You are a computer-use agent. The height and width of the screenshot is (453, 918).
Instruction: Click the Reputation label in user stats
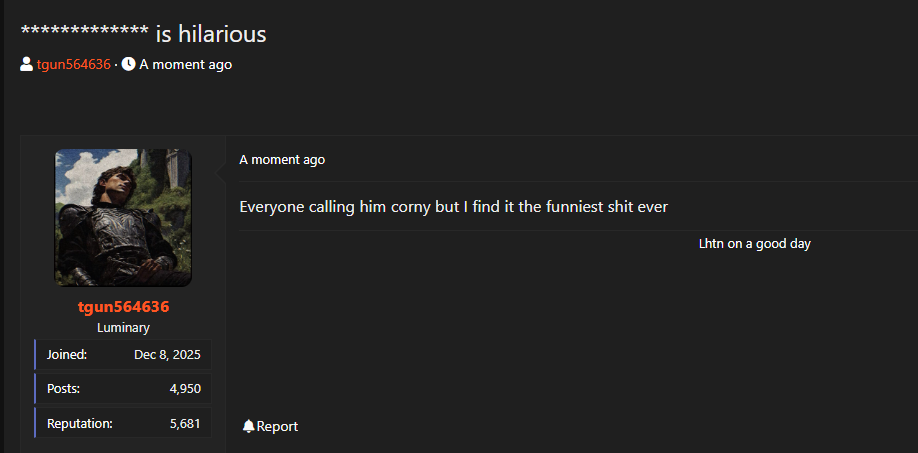click(79, 423)
